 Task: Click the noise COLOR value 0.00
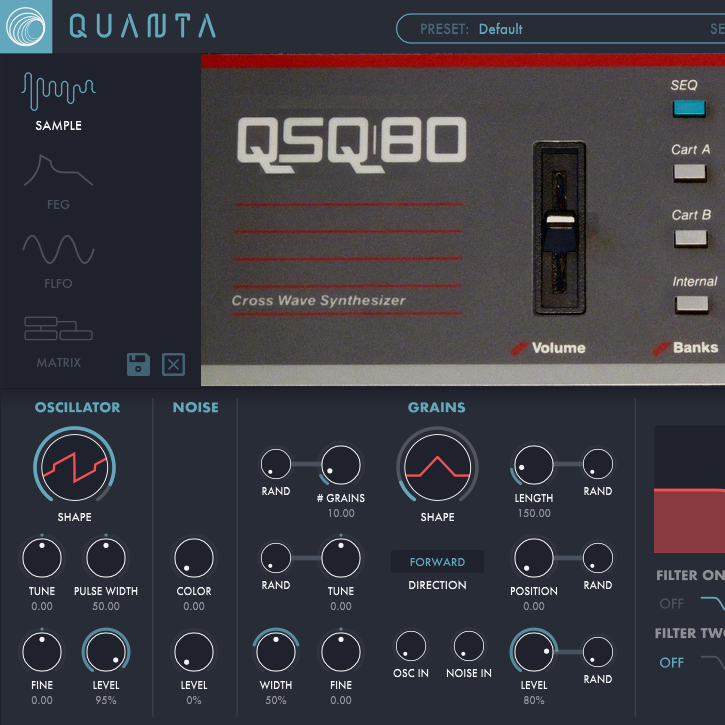click(x=194, y=606)
